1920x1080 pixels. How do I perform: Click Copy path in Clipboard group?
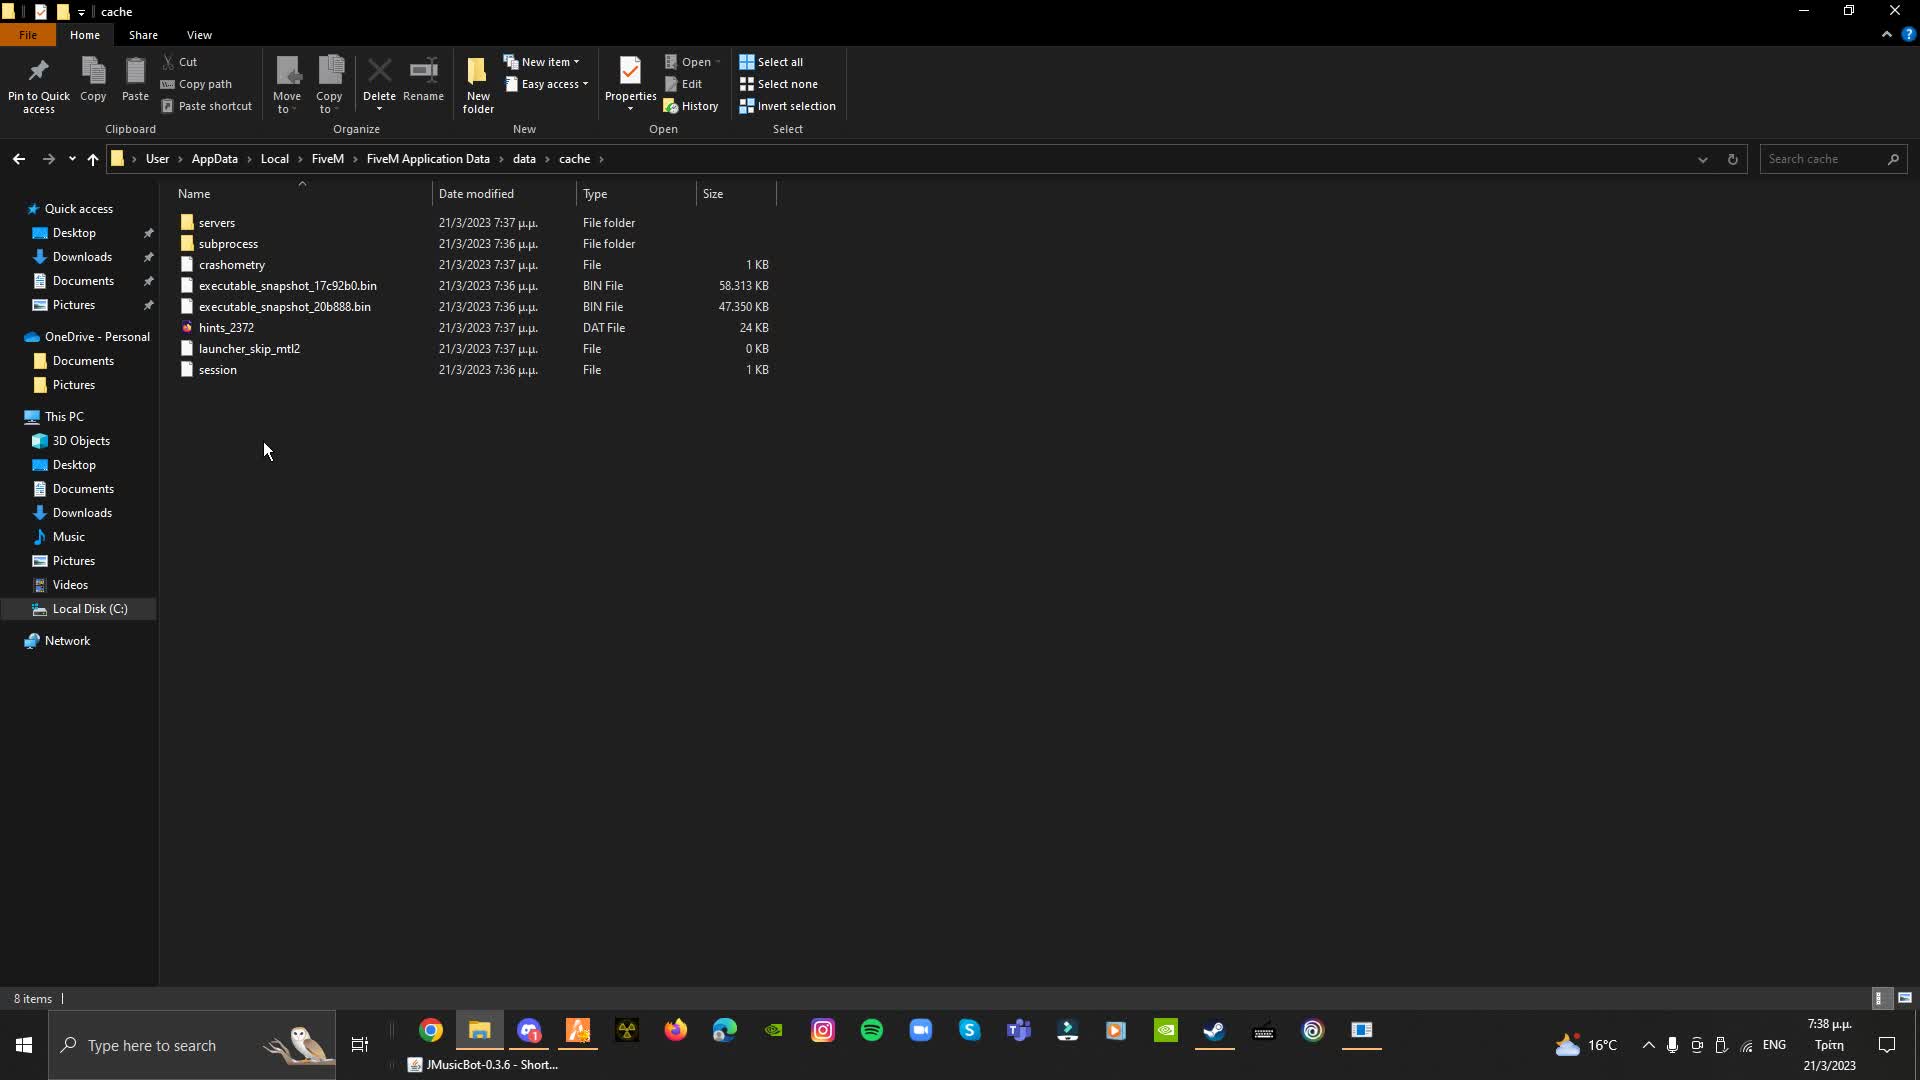click(197, 84)
